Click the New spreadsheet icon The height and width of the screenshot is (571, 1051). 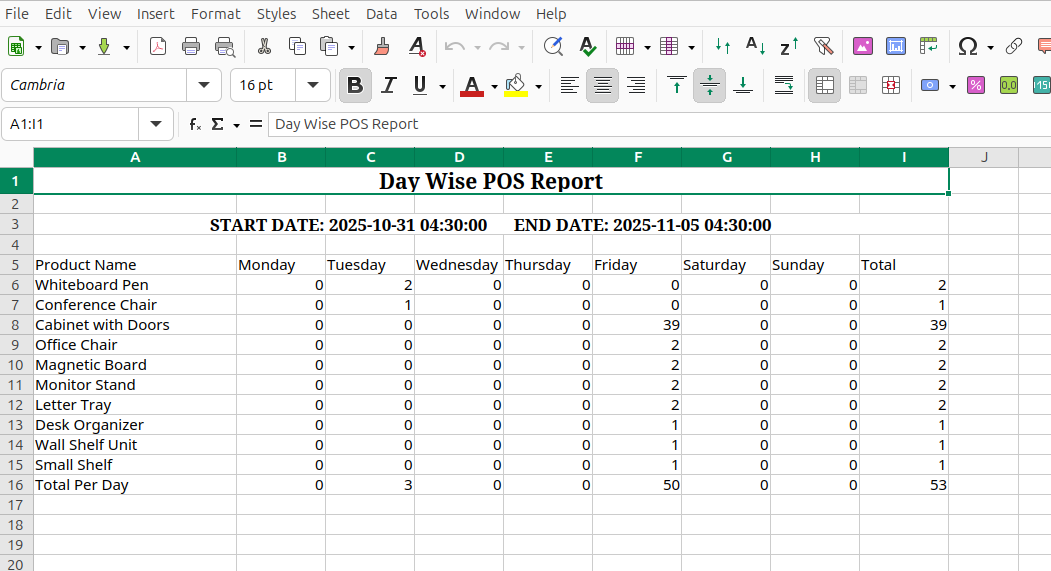pos(16,47)
